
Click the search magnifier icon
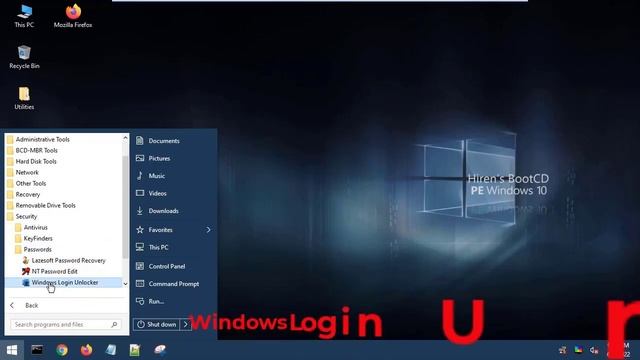pos(114,324)
